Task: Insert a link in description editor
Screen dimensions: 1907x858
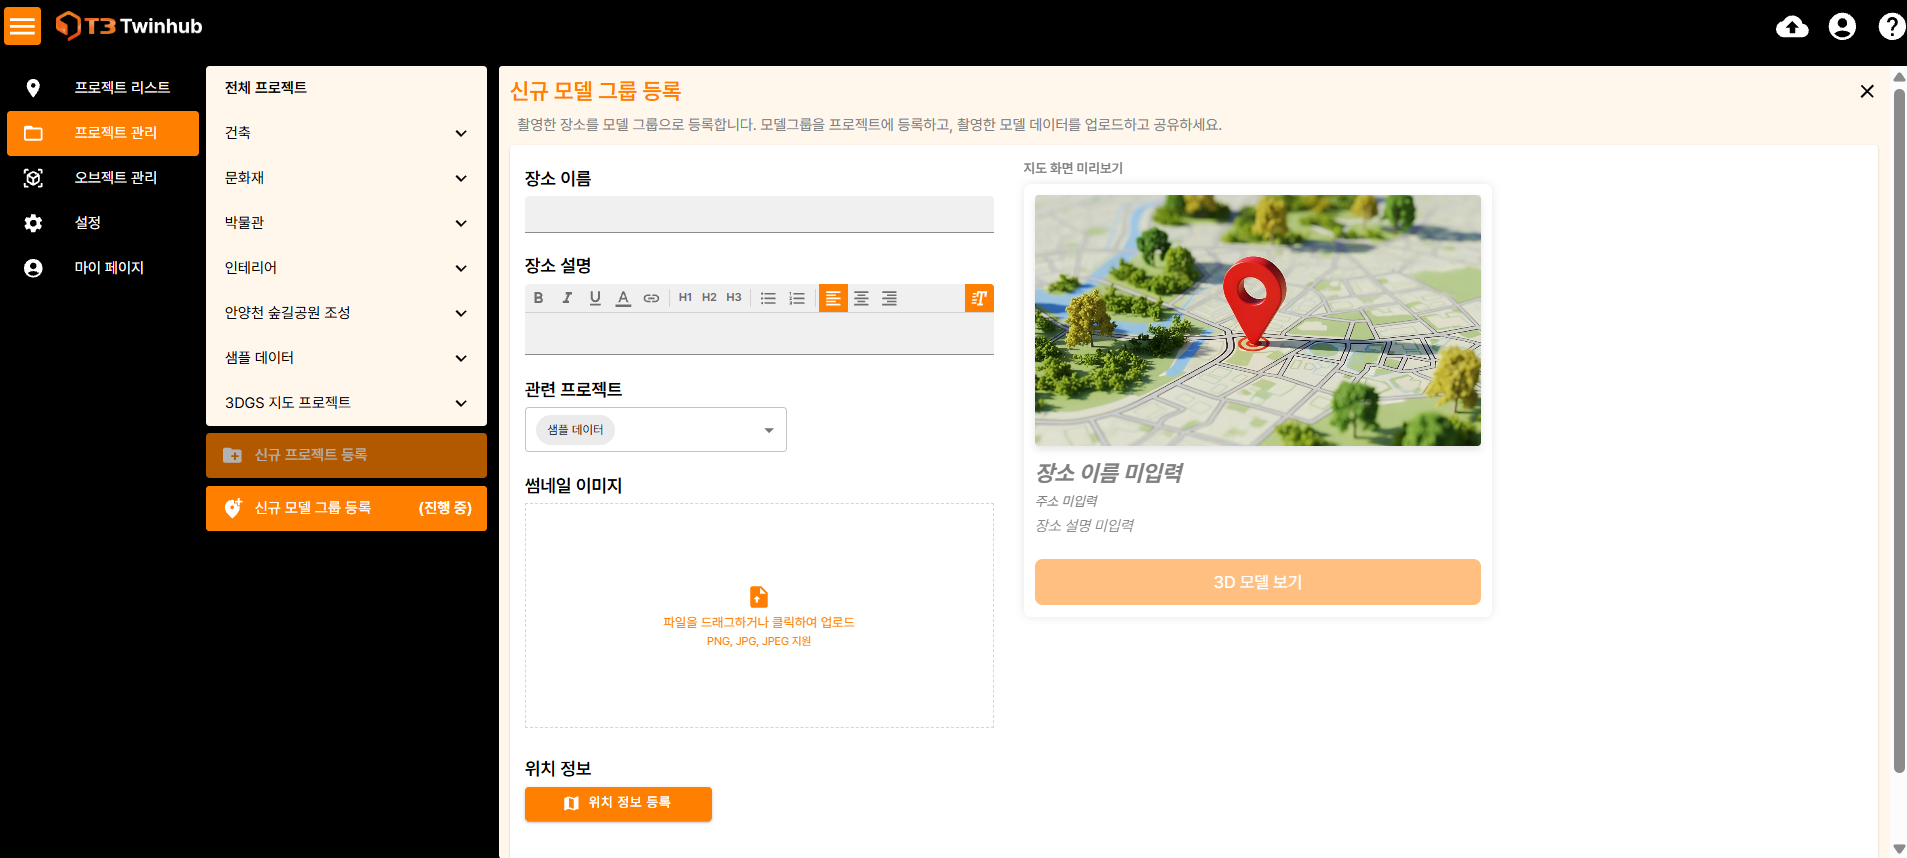Action: coord(651,298)
